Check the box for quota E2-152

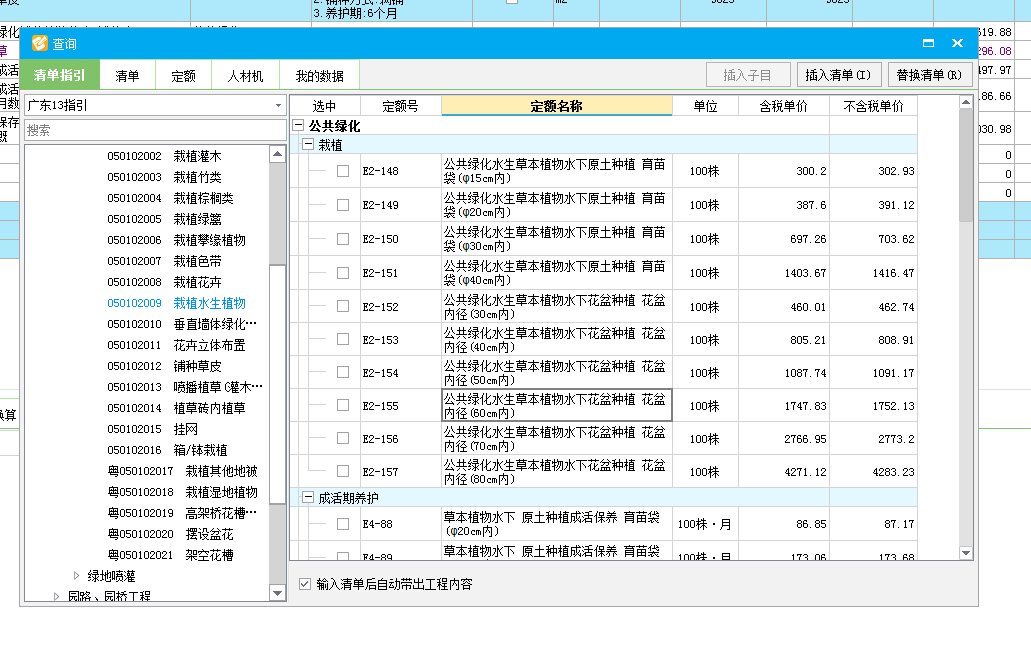[x=343, y=306]
